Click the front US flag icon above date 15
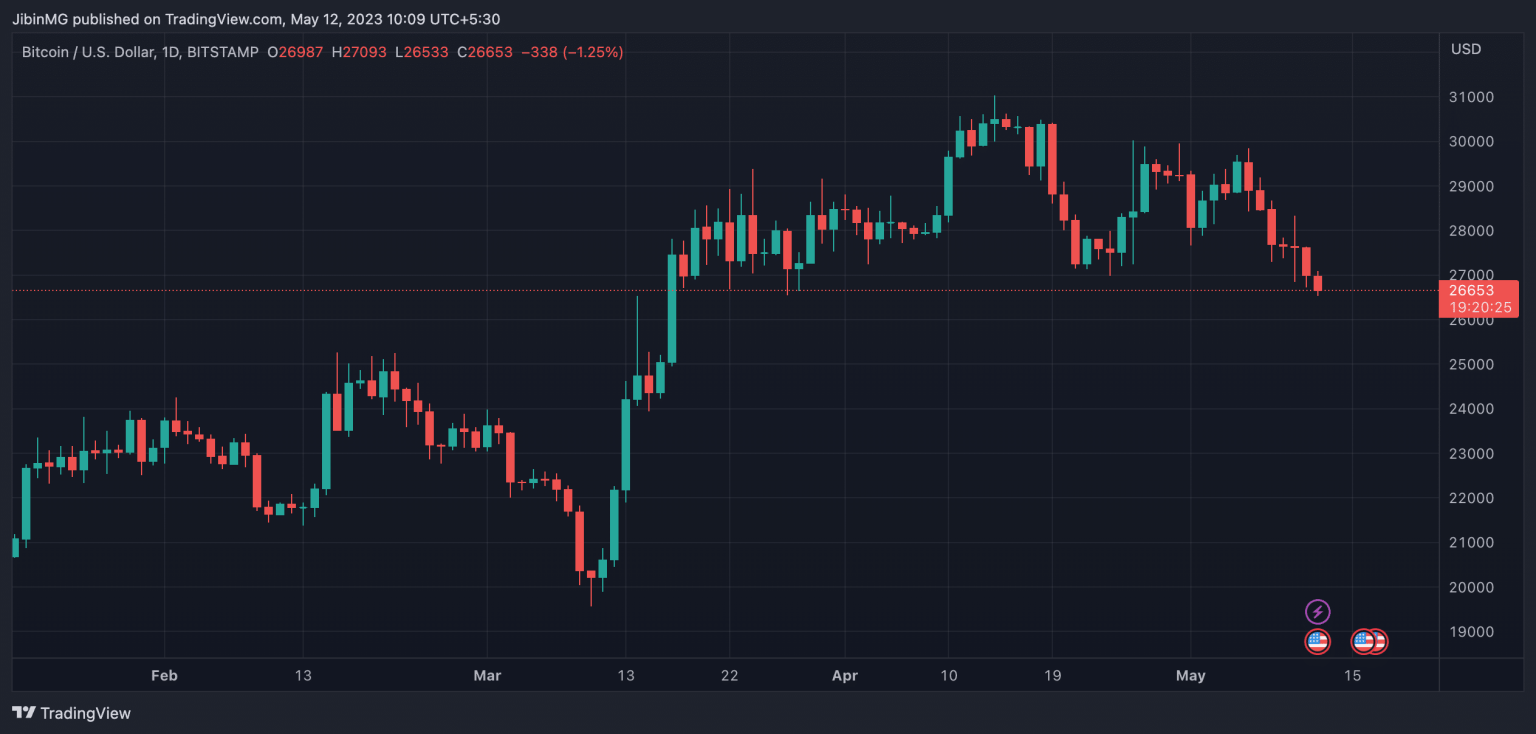Viewport: 1536px width, 734px height. [x=1364, y=642]
